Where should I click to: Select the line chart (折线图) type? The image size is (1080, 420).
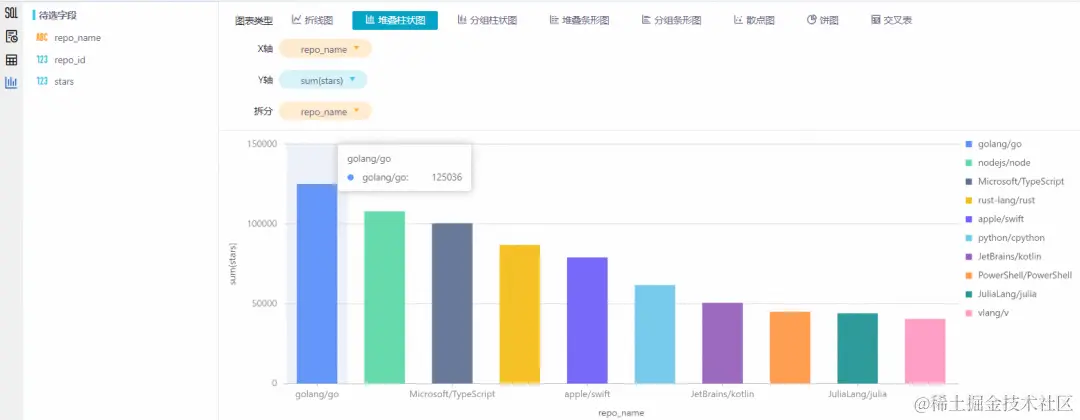[x=311, y=20]
